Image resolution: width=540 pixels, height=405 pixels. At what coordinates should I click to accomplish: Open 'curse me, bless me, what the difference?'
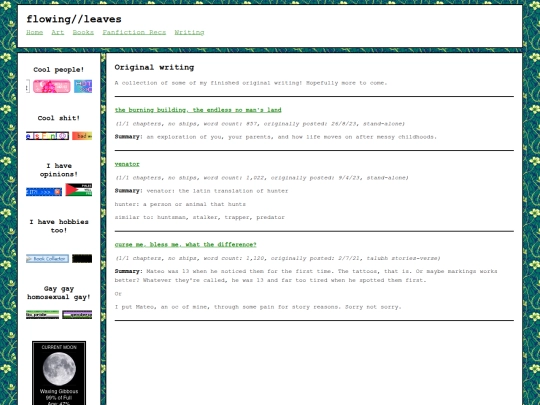pyautogui.click(x=186, y=245)
